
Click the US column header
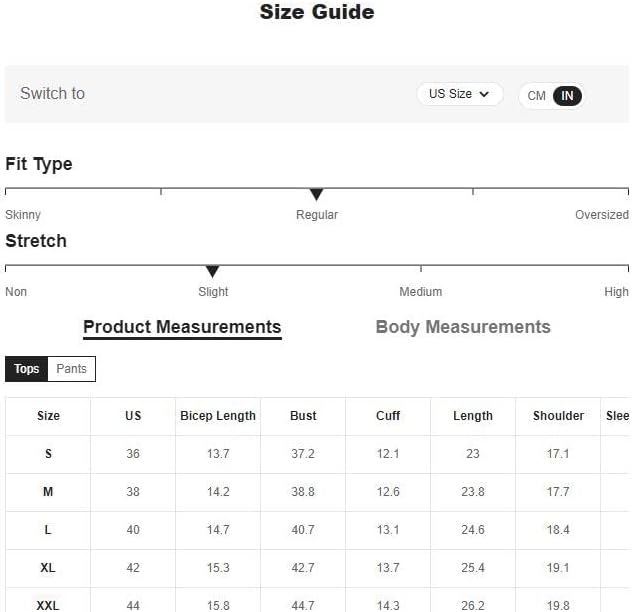click(x=133, y=416)
